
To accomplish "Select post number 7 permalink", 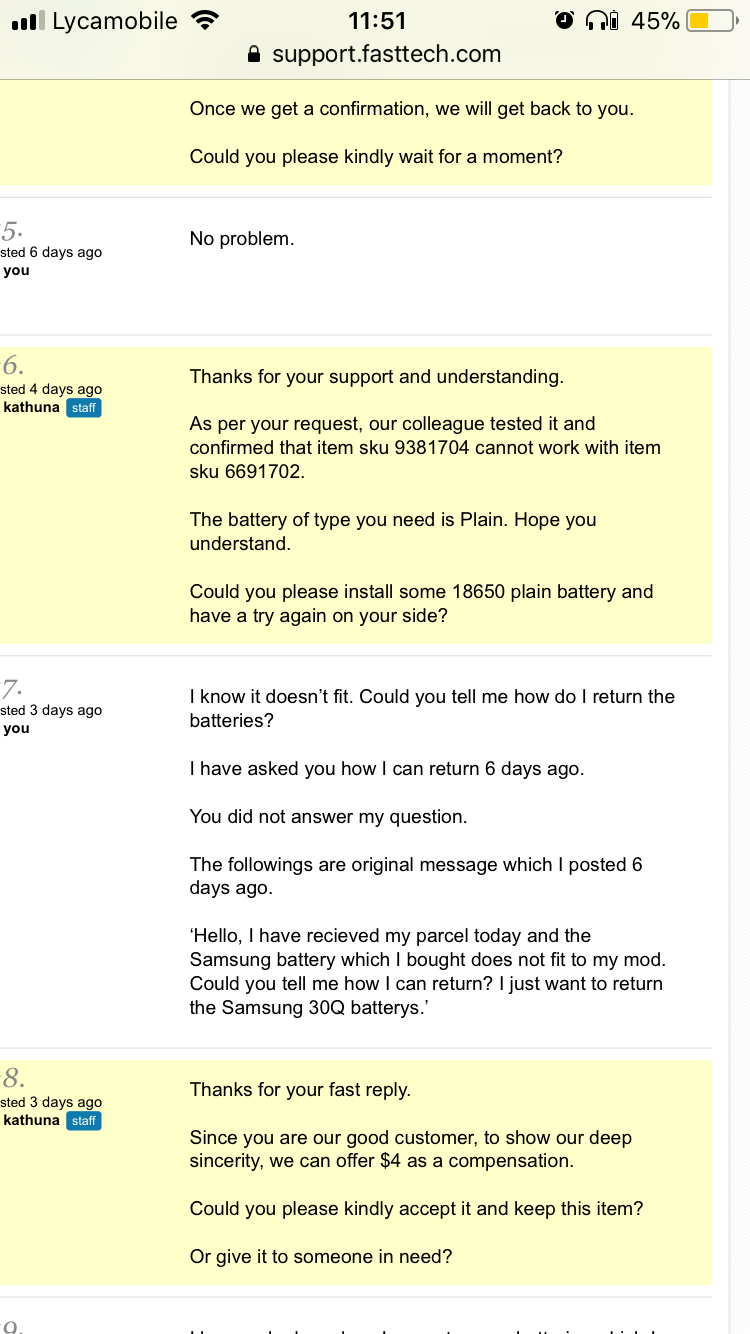I will pyautogui.click(x=11, y=688).
